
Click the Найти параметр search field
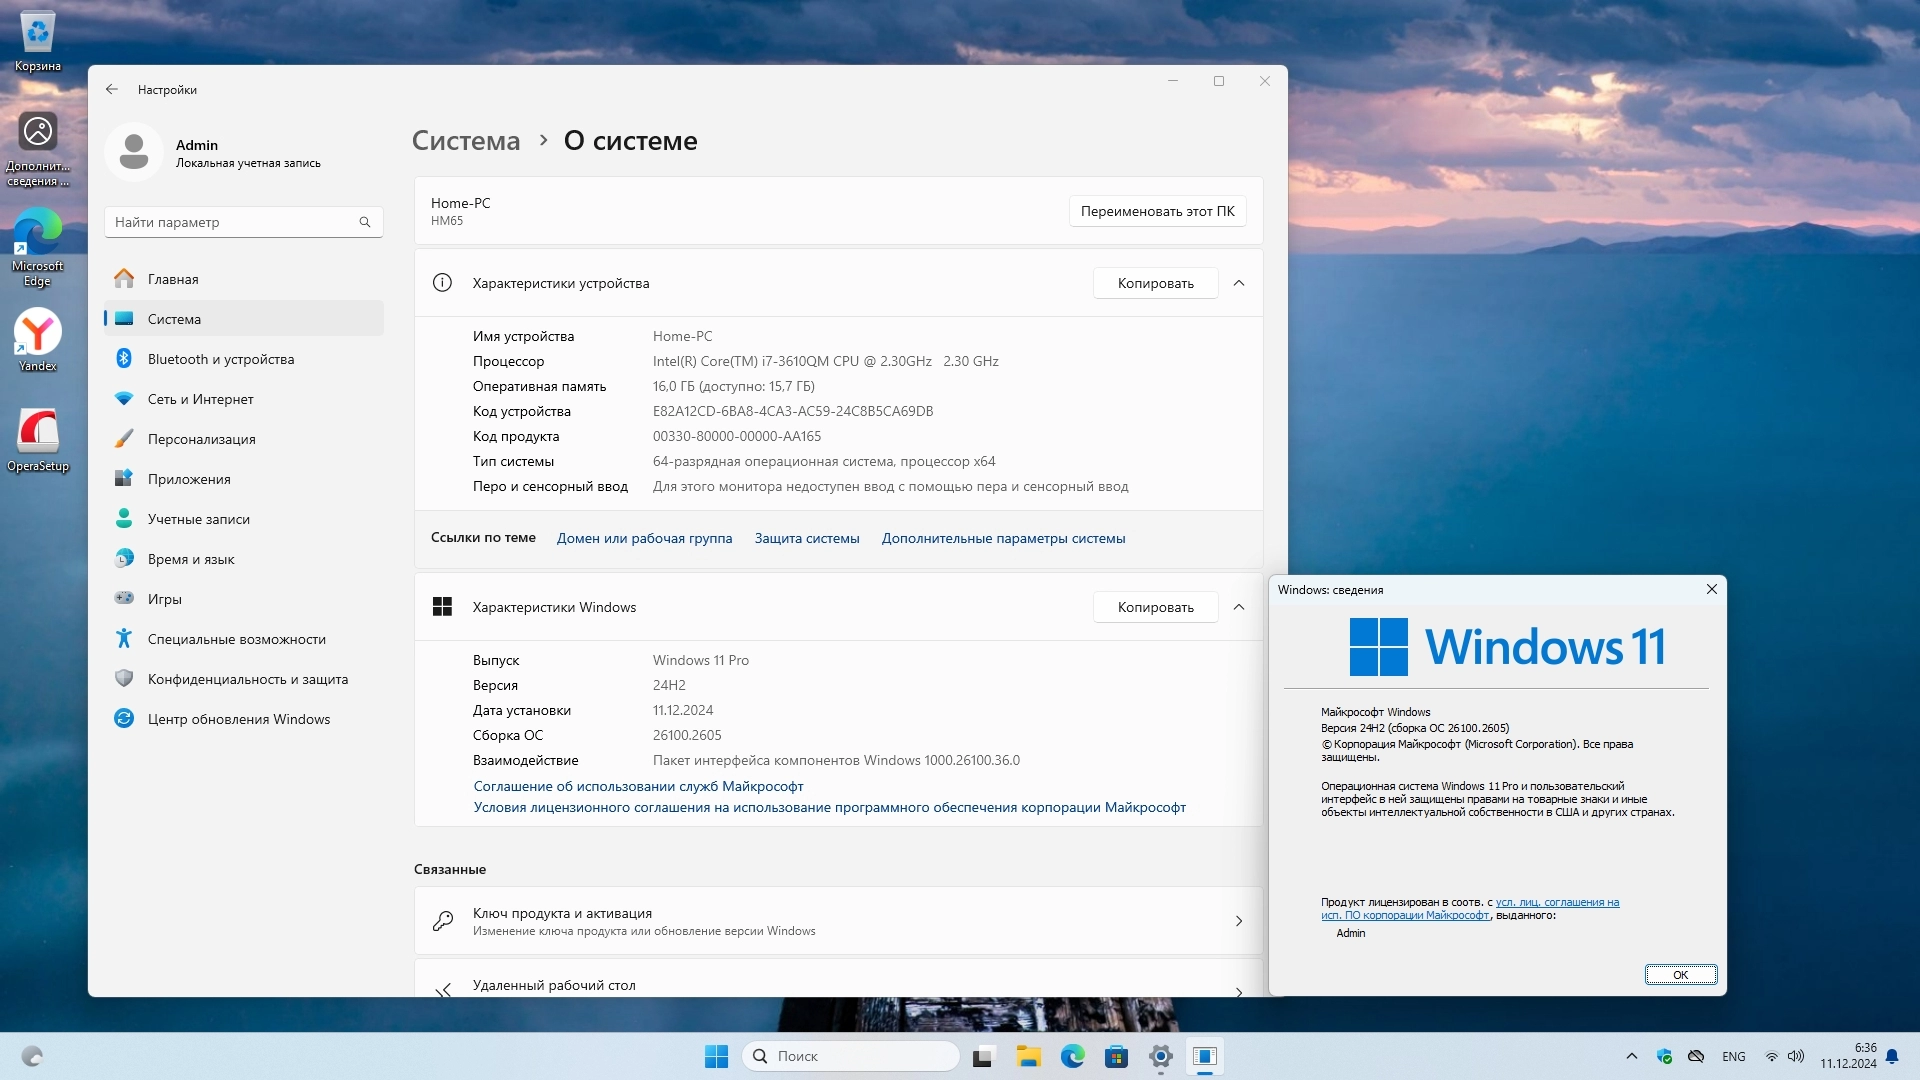(x=235, y=222)
